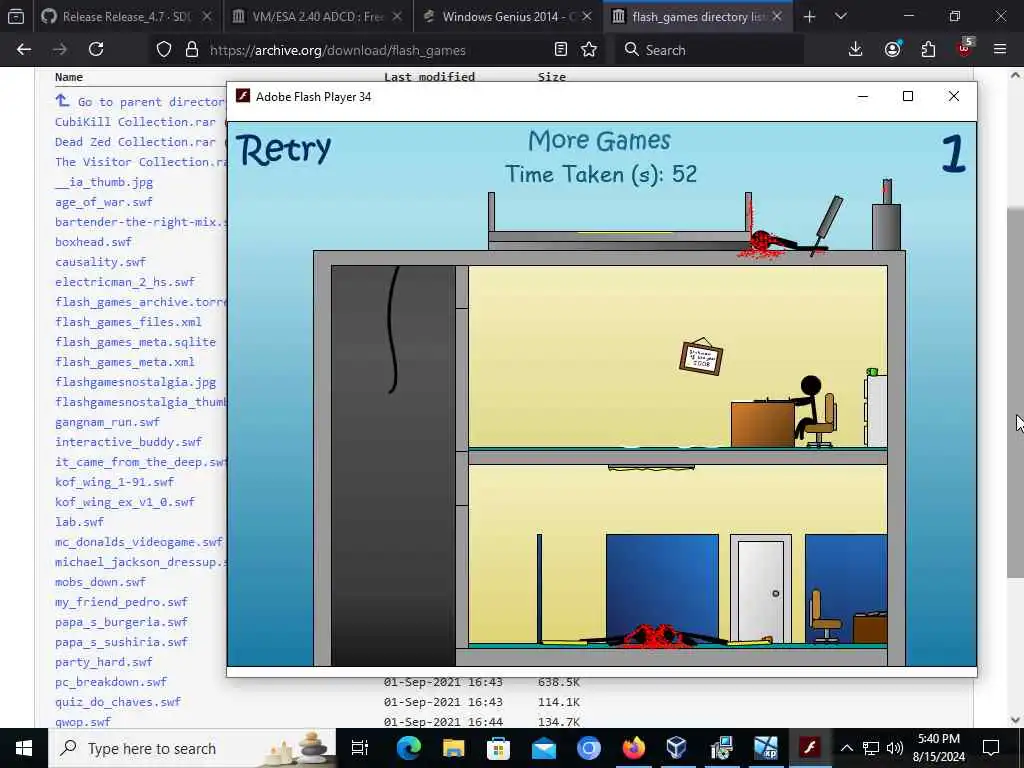Open papa_s_burgeria.swf link
Screen dimensions: 1024x768
(x=121, y=622)
